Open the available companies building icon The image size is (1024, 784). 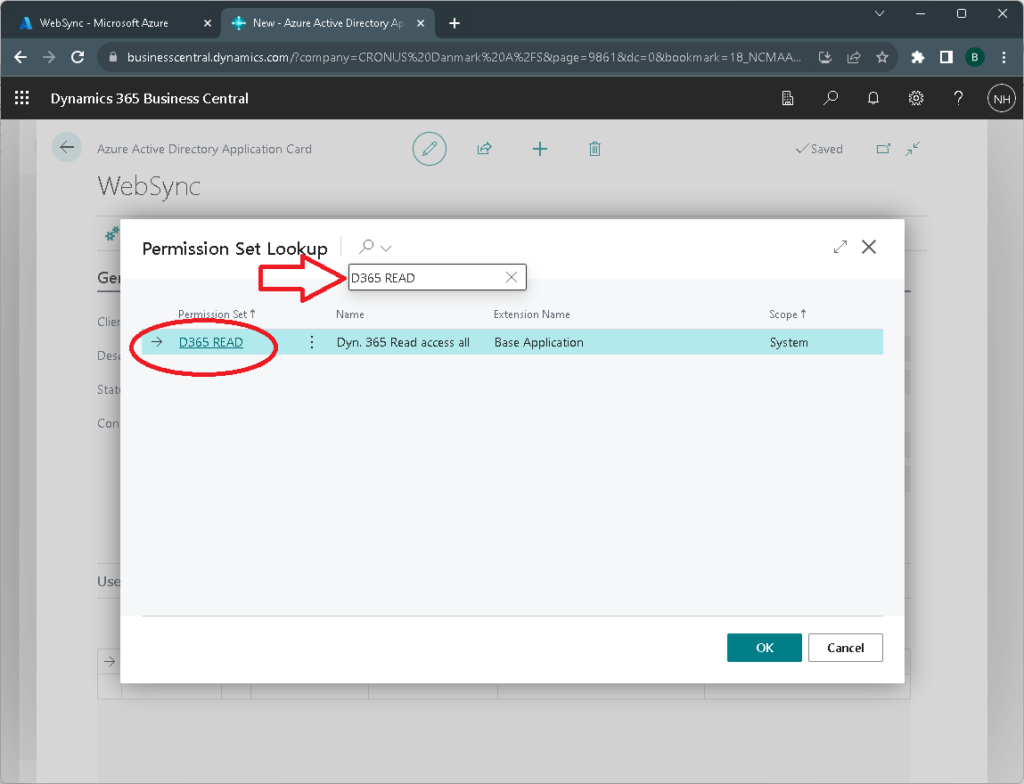(x=787, y=98)
